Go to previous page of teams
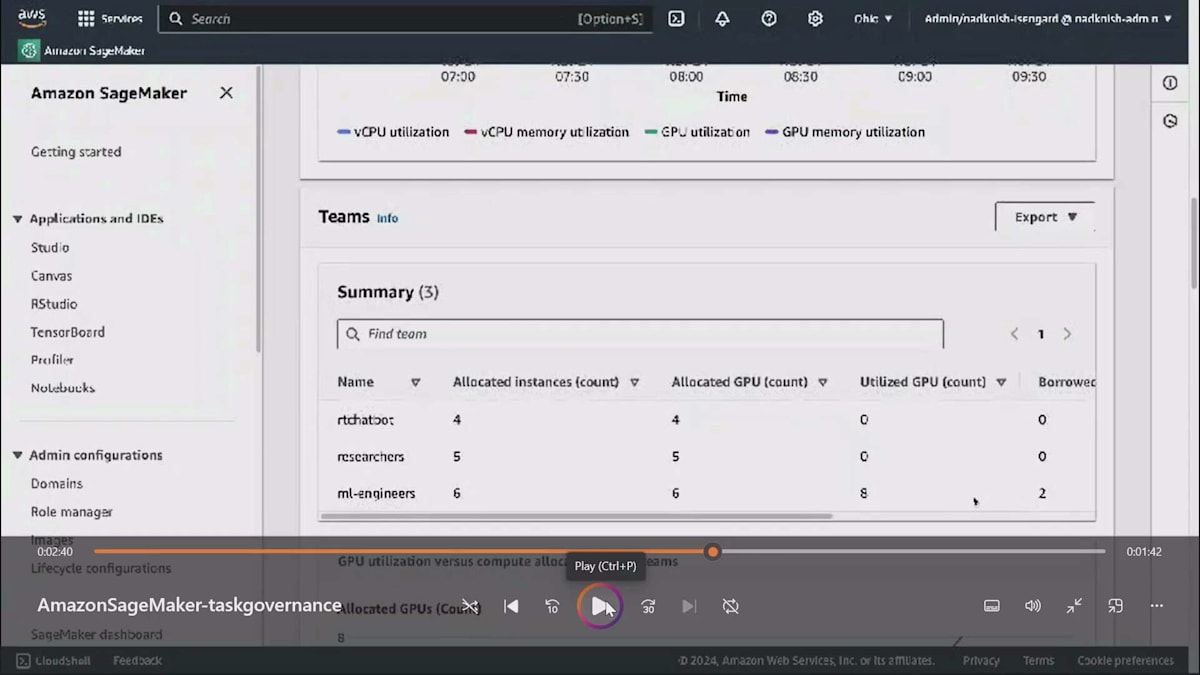 point(1014,334)
